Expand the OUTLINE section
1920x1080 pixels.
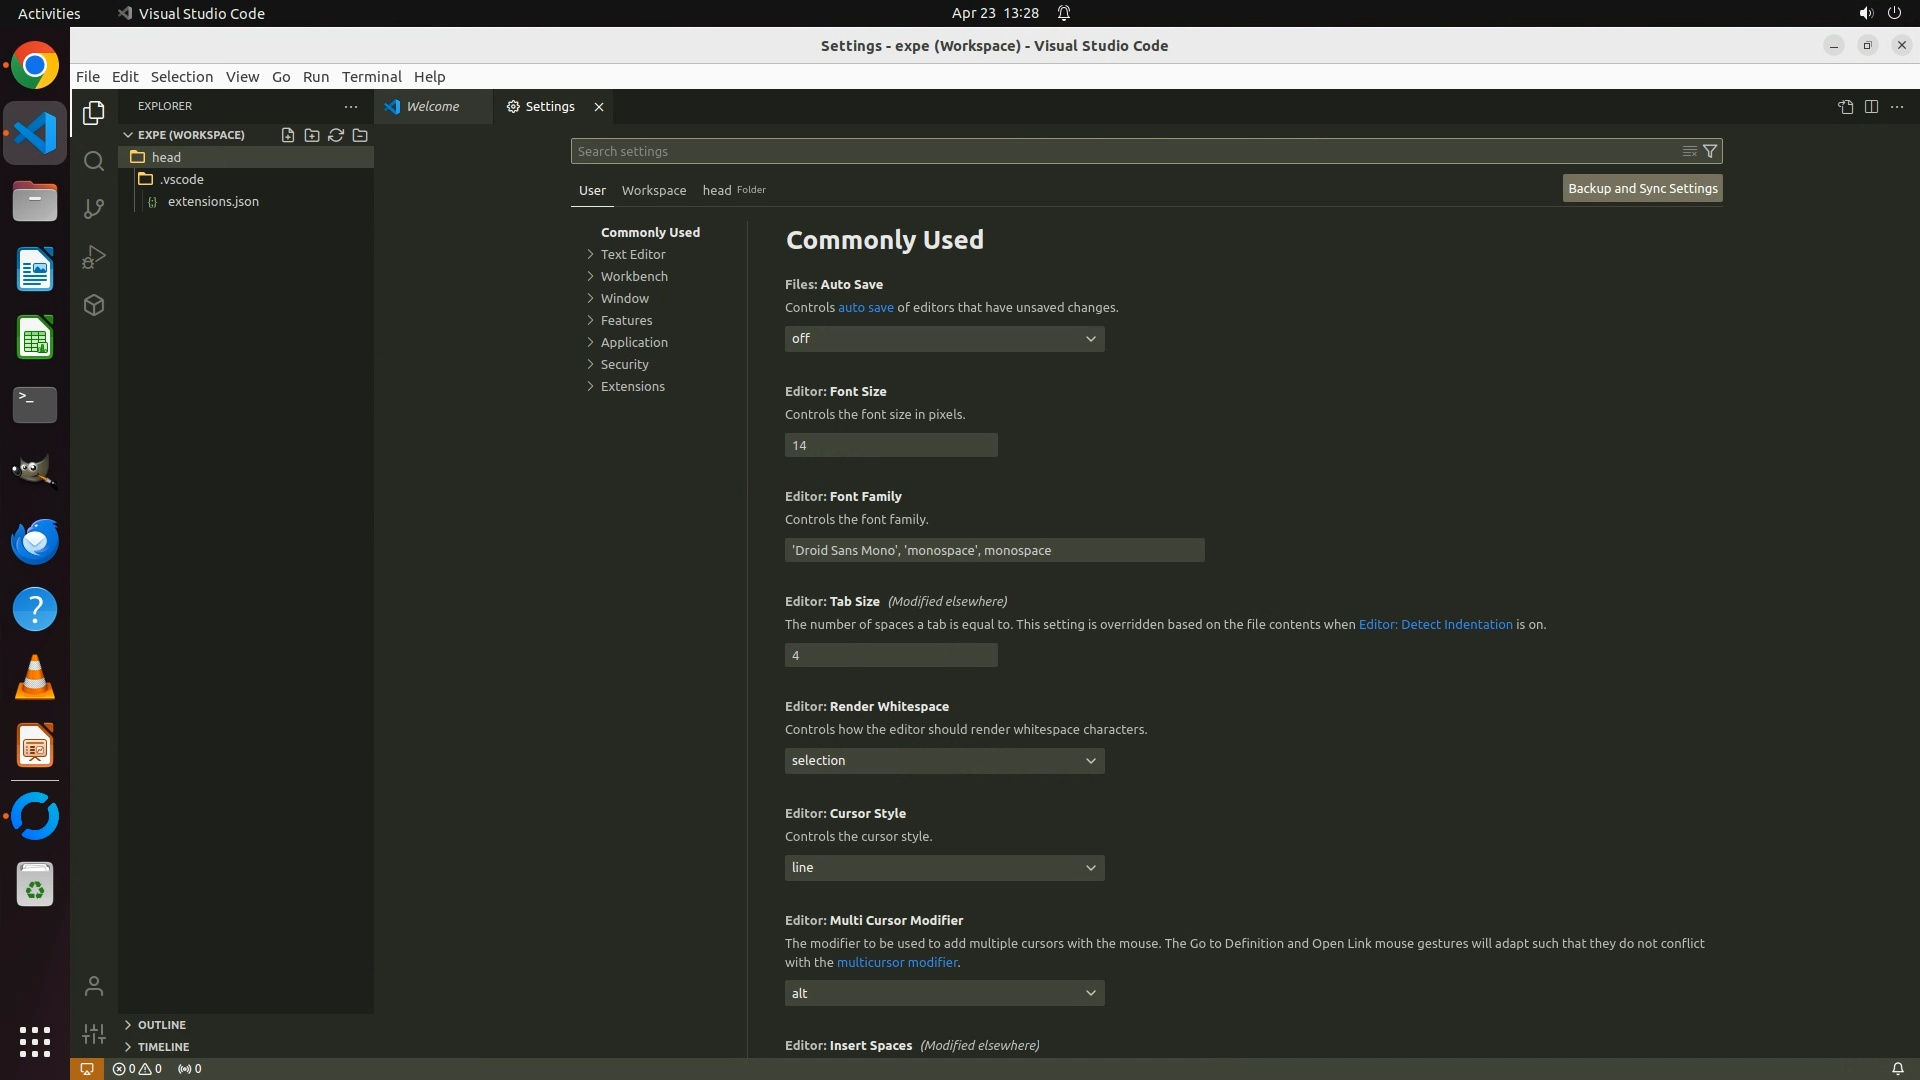point(161,1025)
